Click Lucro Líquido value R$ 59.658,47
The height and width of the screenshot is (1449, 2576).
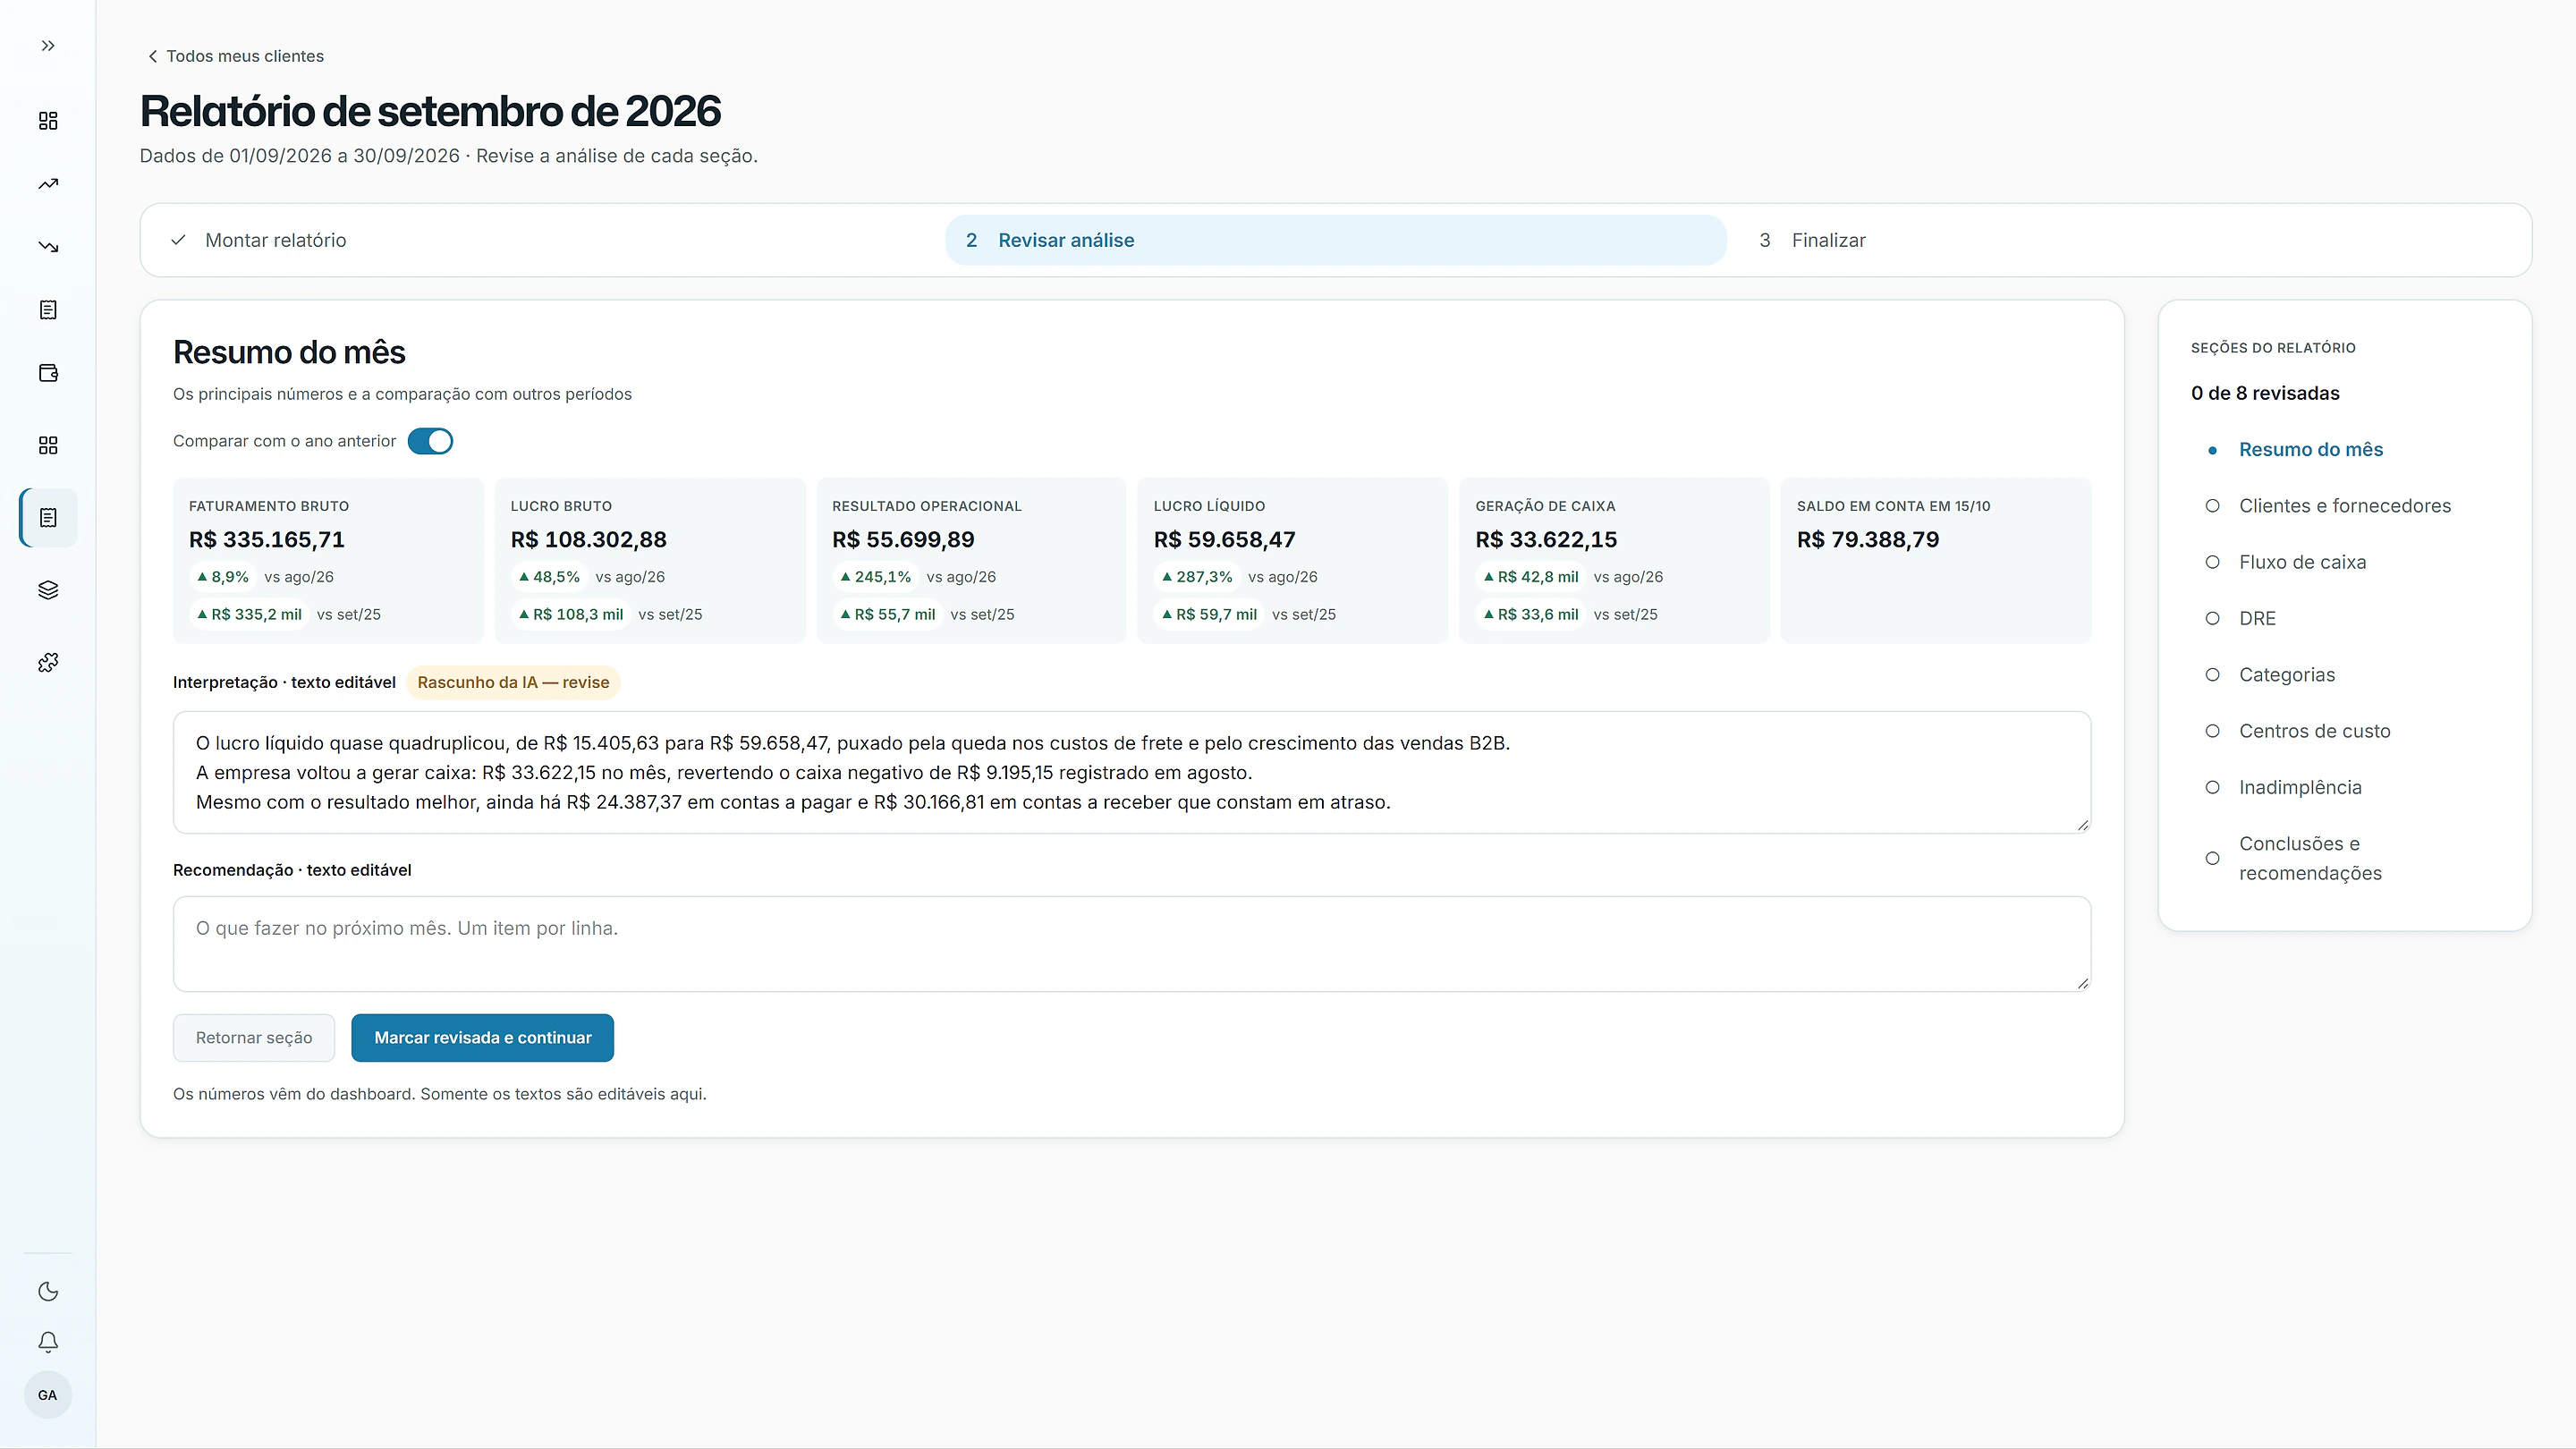[1224, 540]
